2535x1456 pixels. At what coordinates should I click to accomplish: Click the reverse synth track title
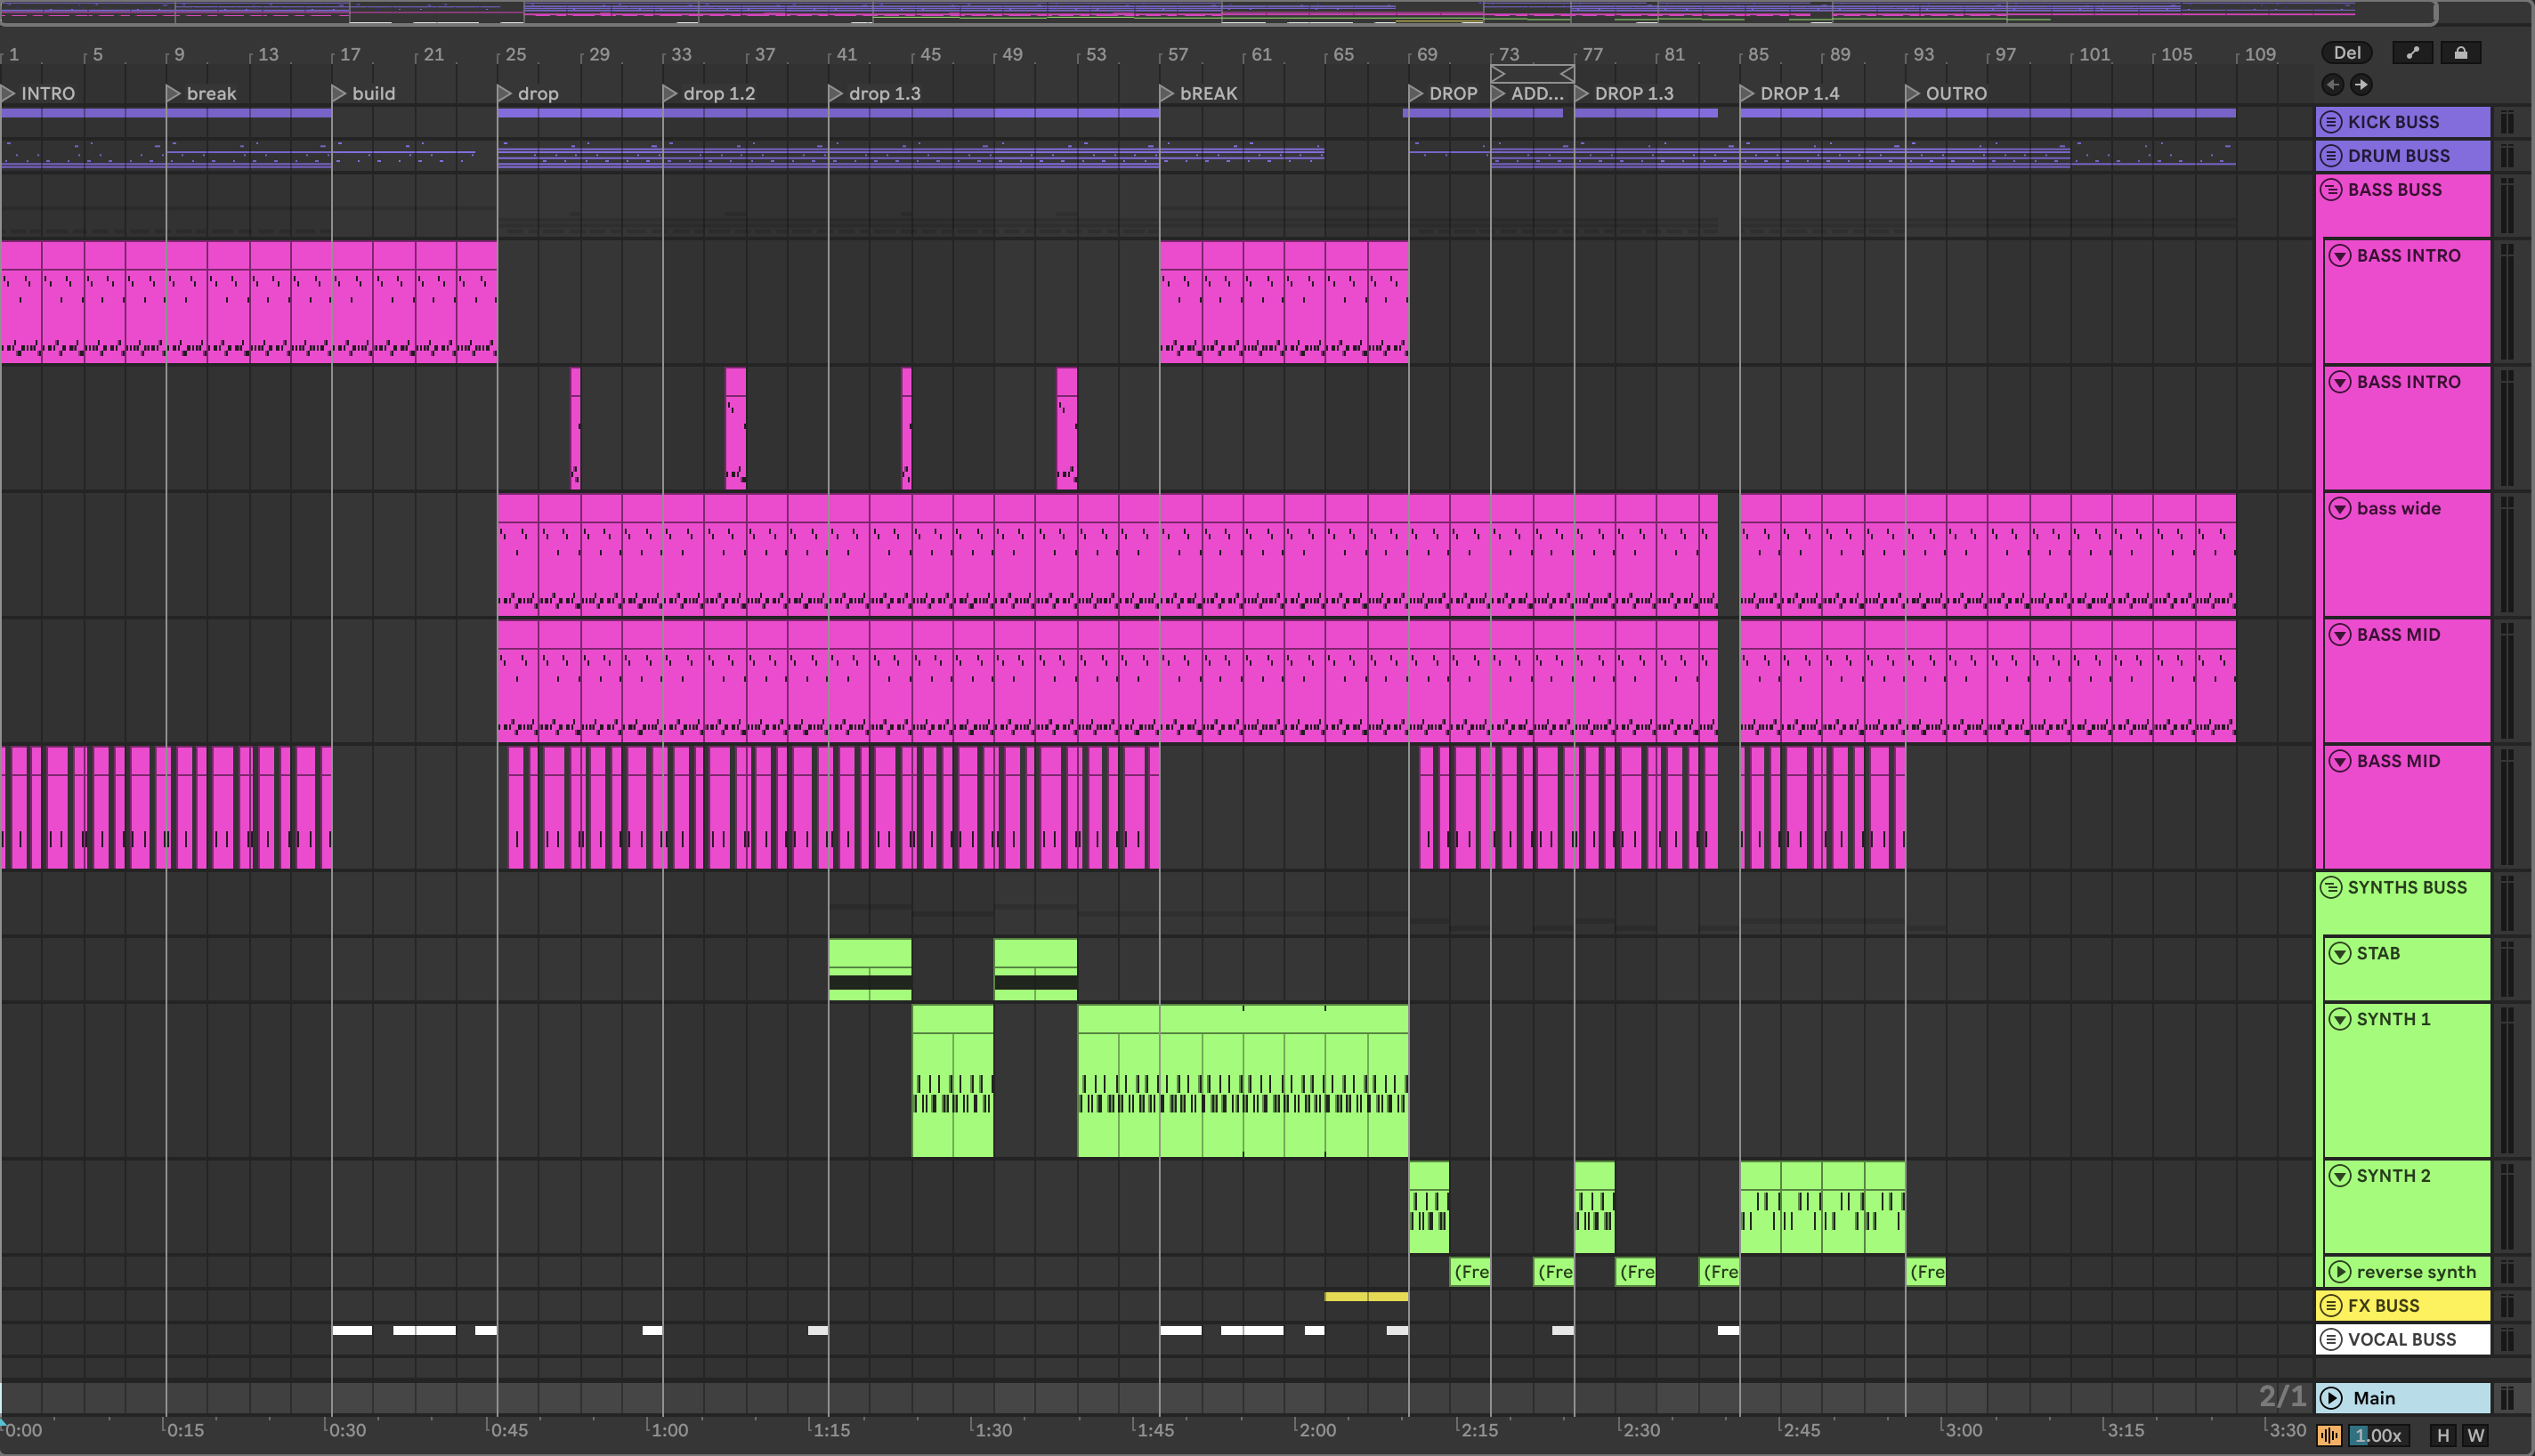point(2415,1272)
